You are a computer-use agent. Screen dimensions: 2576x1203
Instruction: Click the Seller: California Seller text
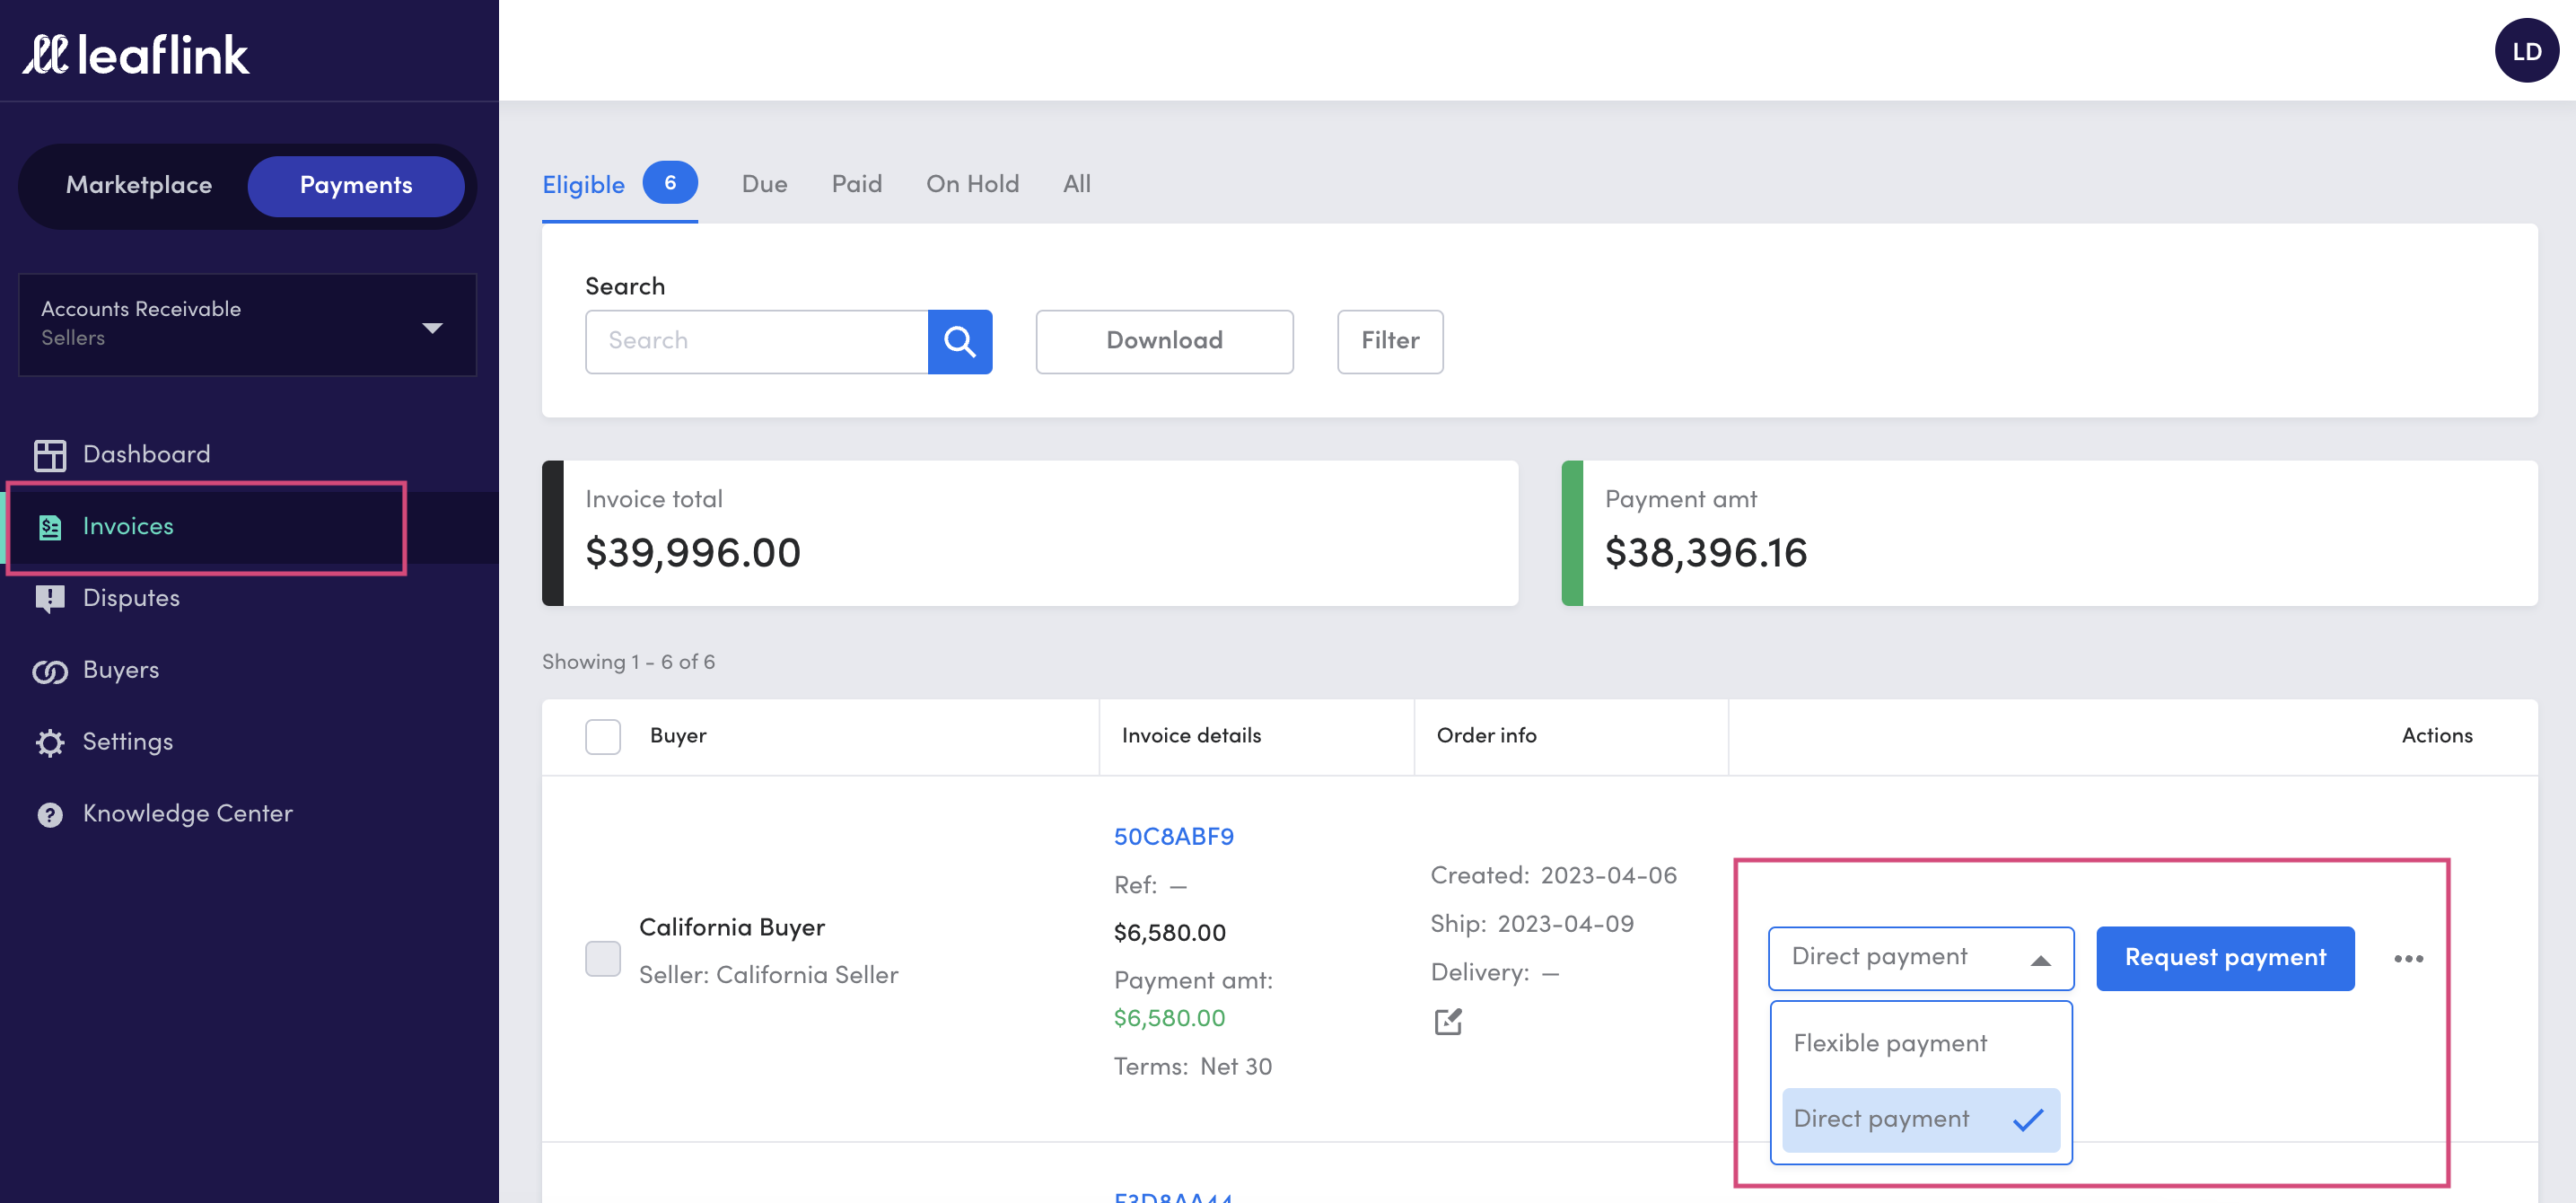click(x=768, y=974)
